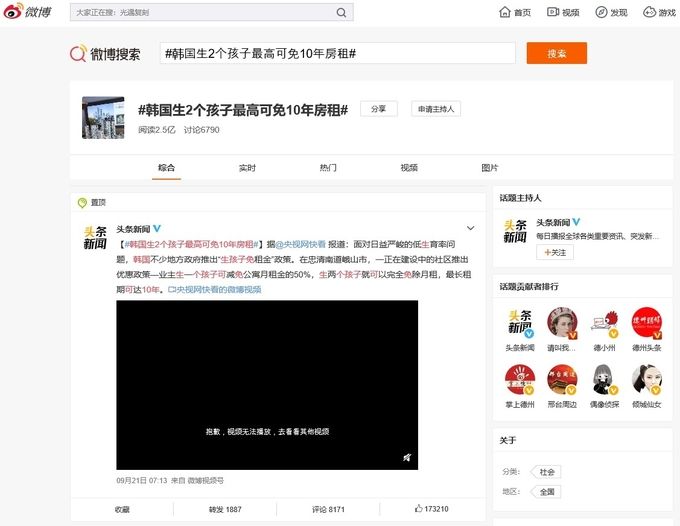This screenshot has width=680, height=526.
Task: Click the 置顶 pinned marker icon
Action: (82, 203)
